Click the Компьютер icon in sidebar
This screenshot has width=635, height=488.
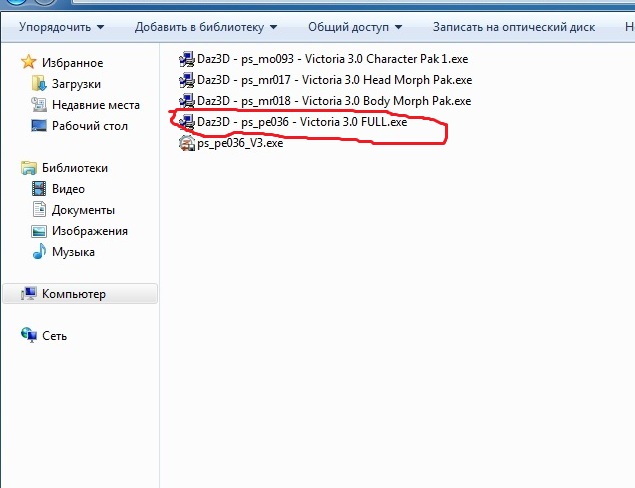29,293
